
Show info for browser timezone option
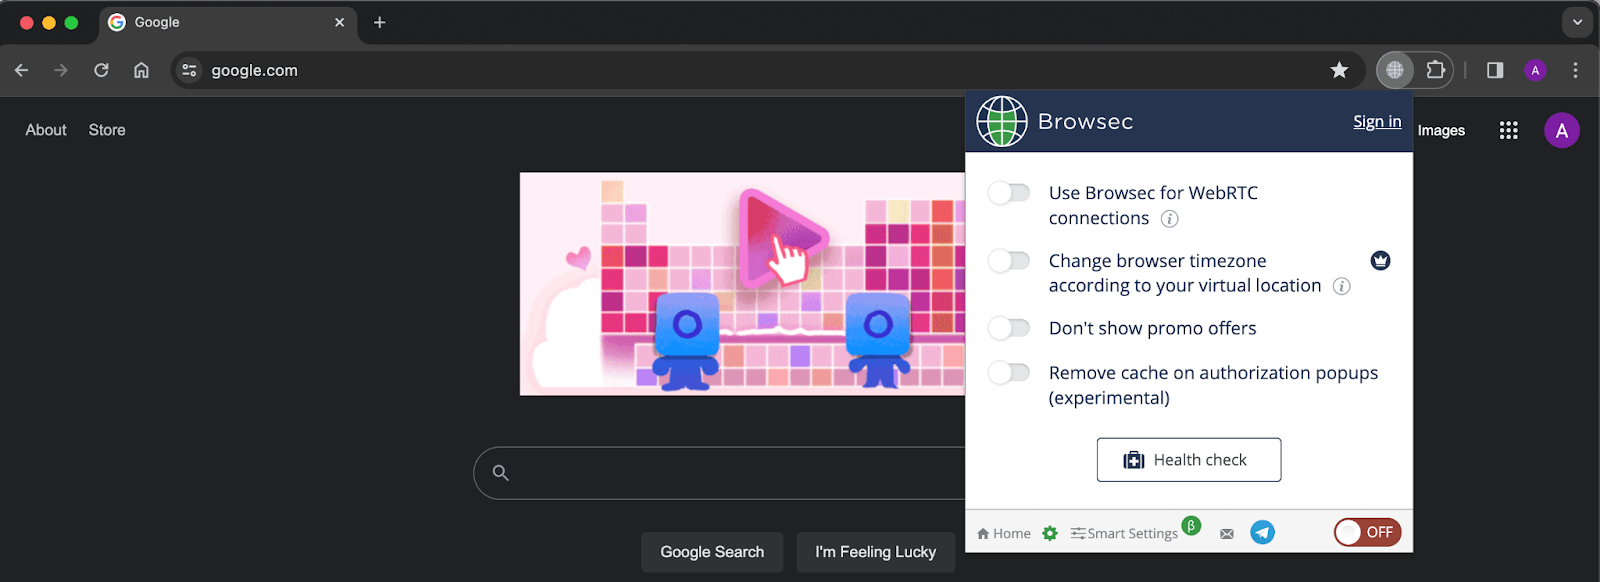click(1342, 286)
